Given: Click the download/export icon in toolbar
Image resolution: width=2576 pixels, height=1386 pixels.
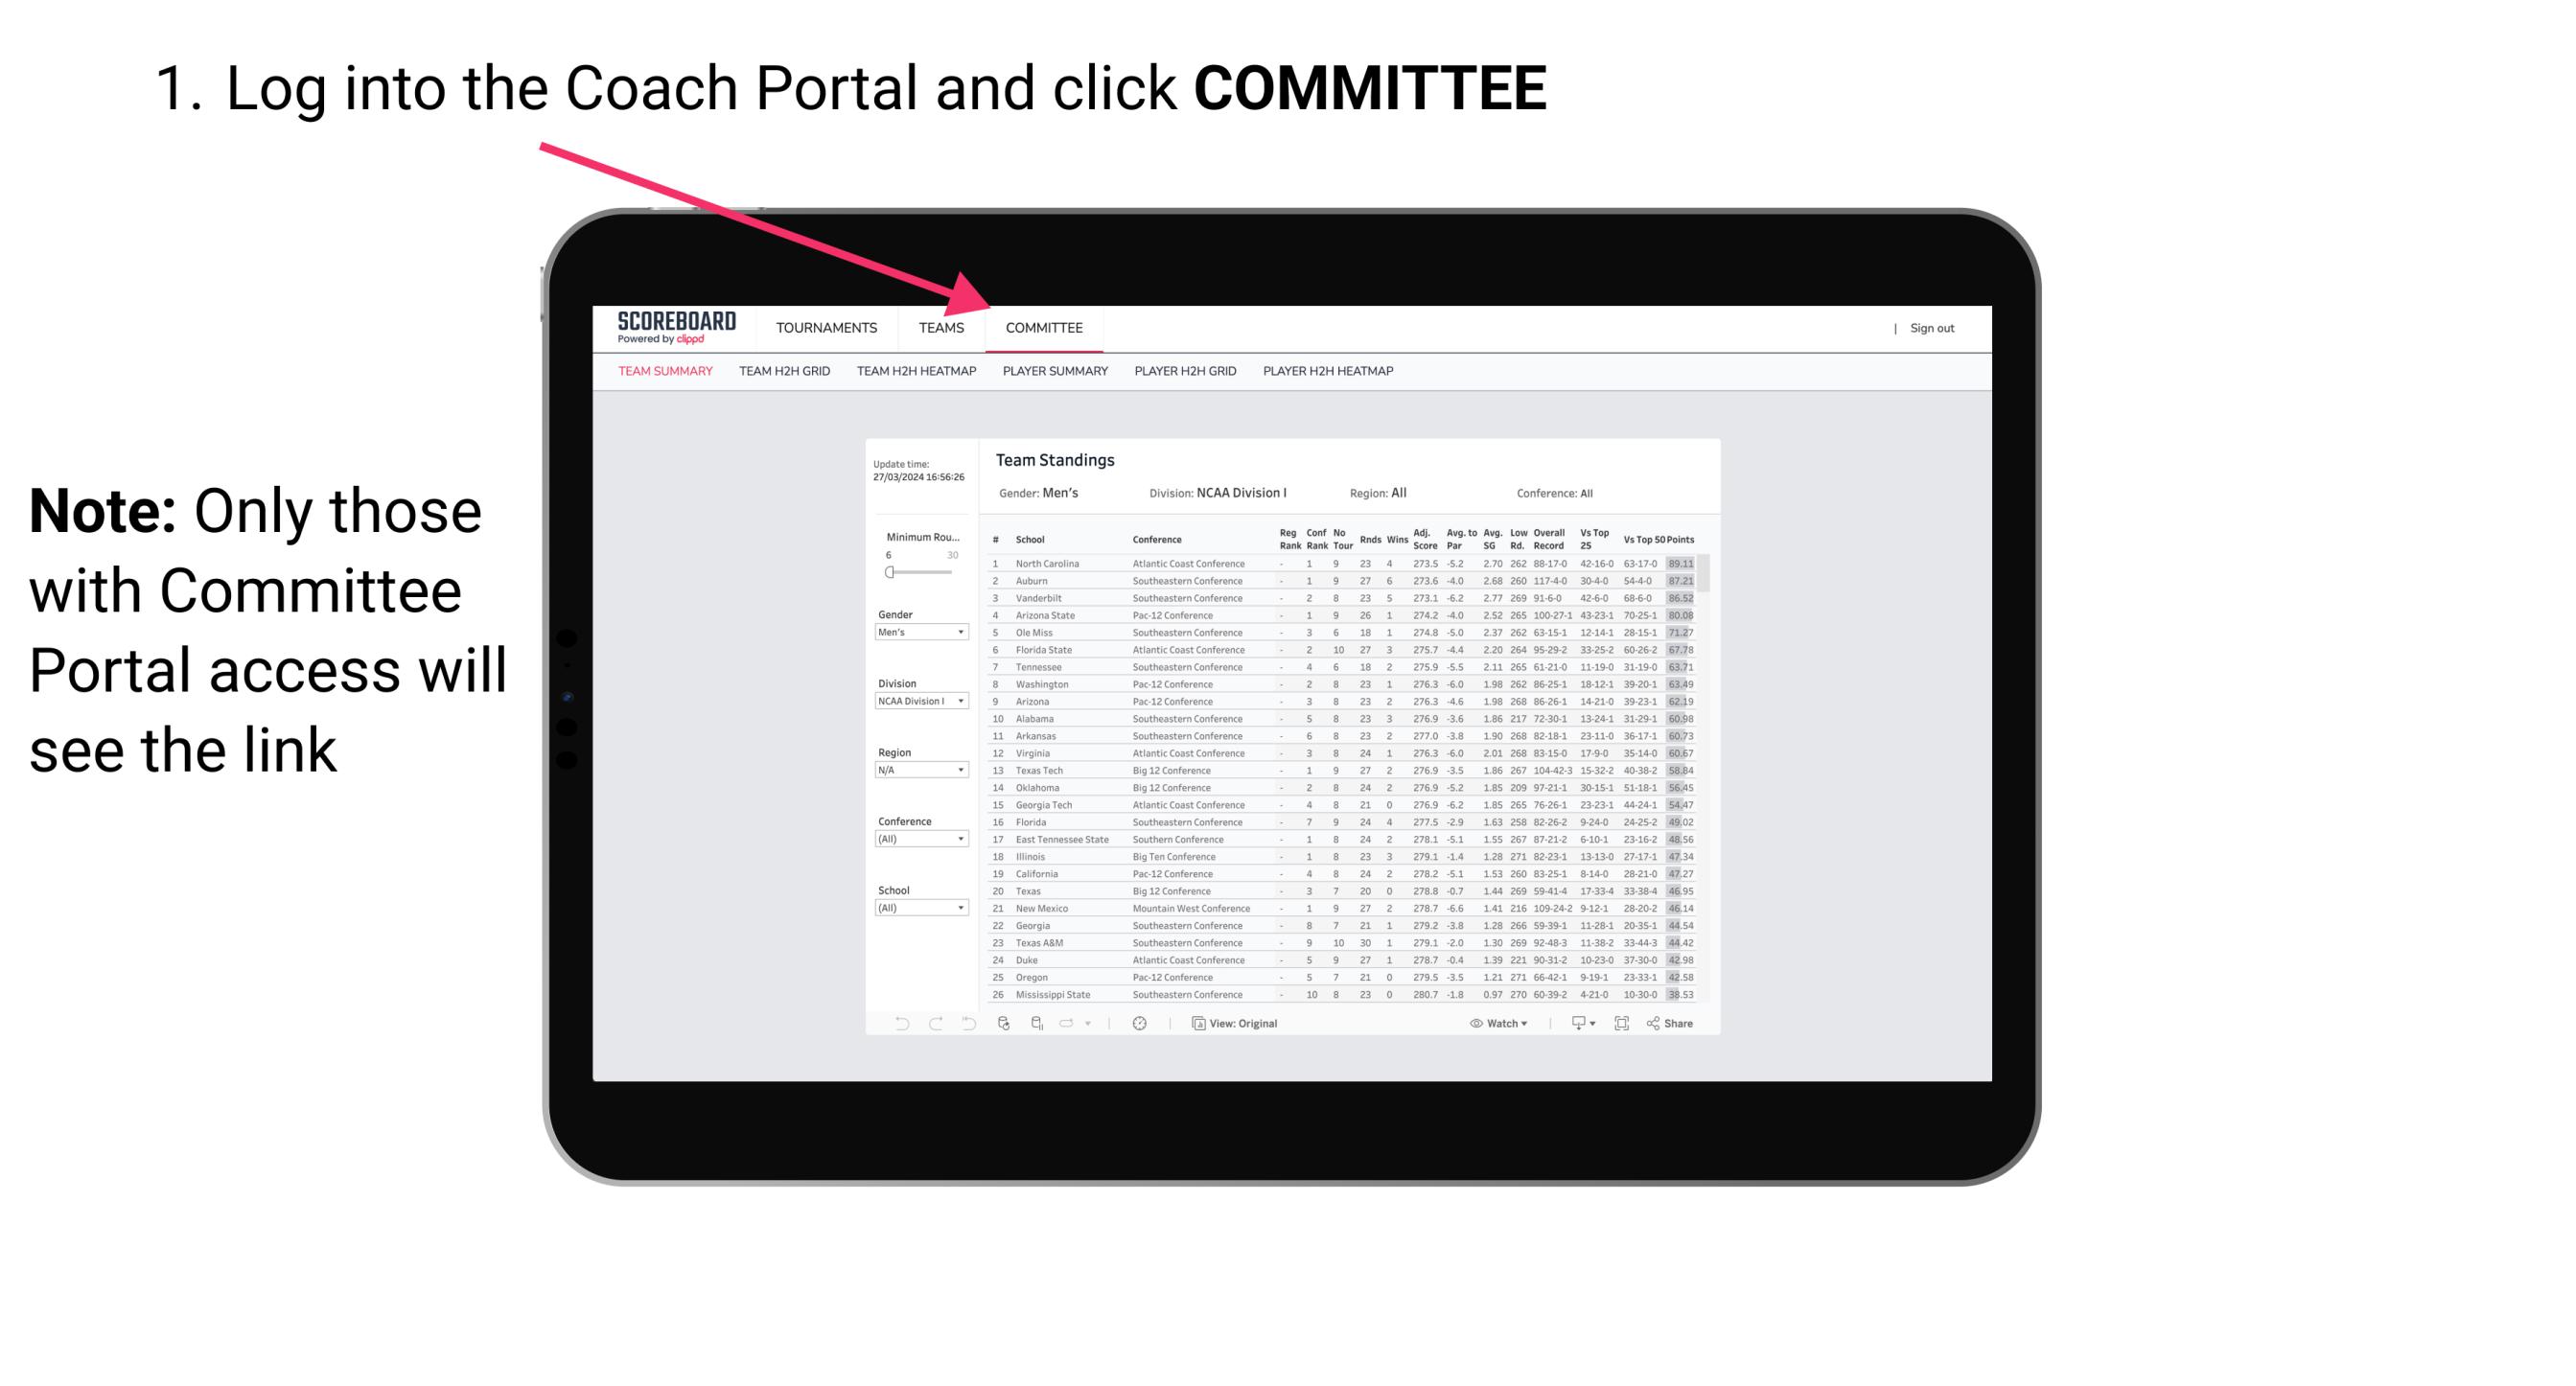Looking at the screenshot, I should pos(1570,1024).
